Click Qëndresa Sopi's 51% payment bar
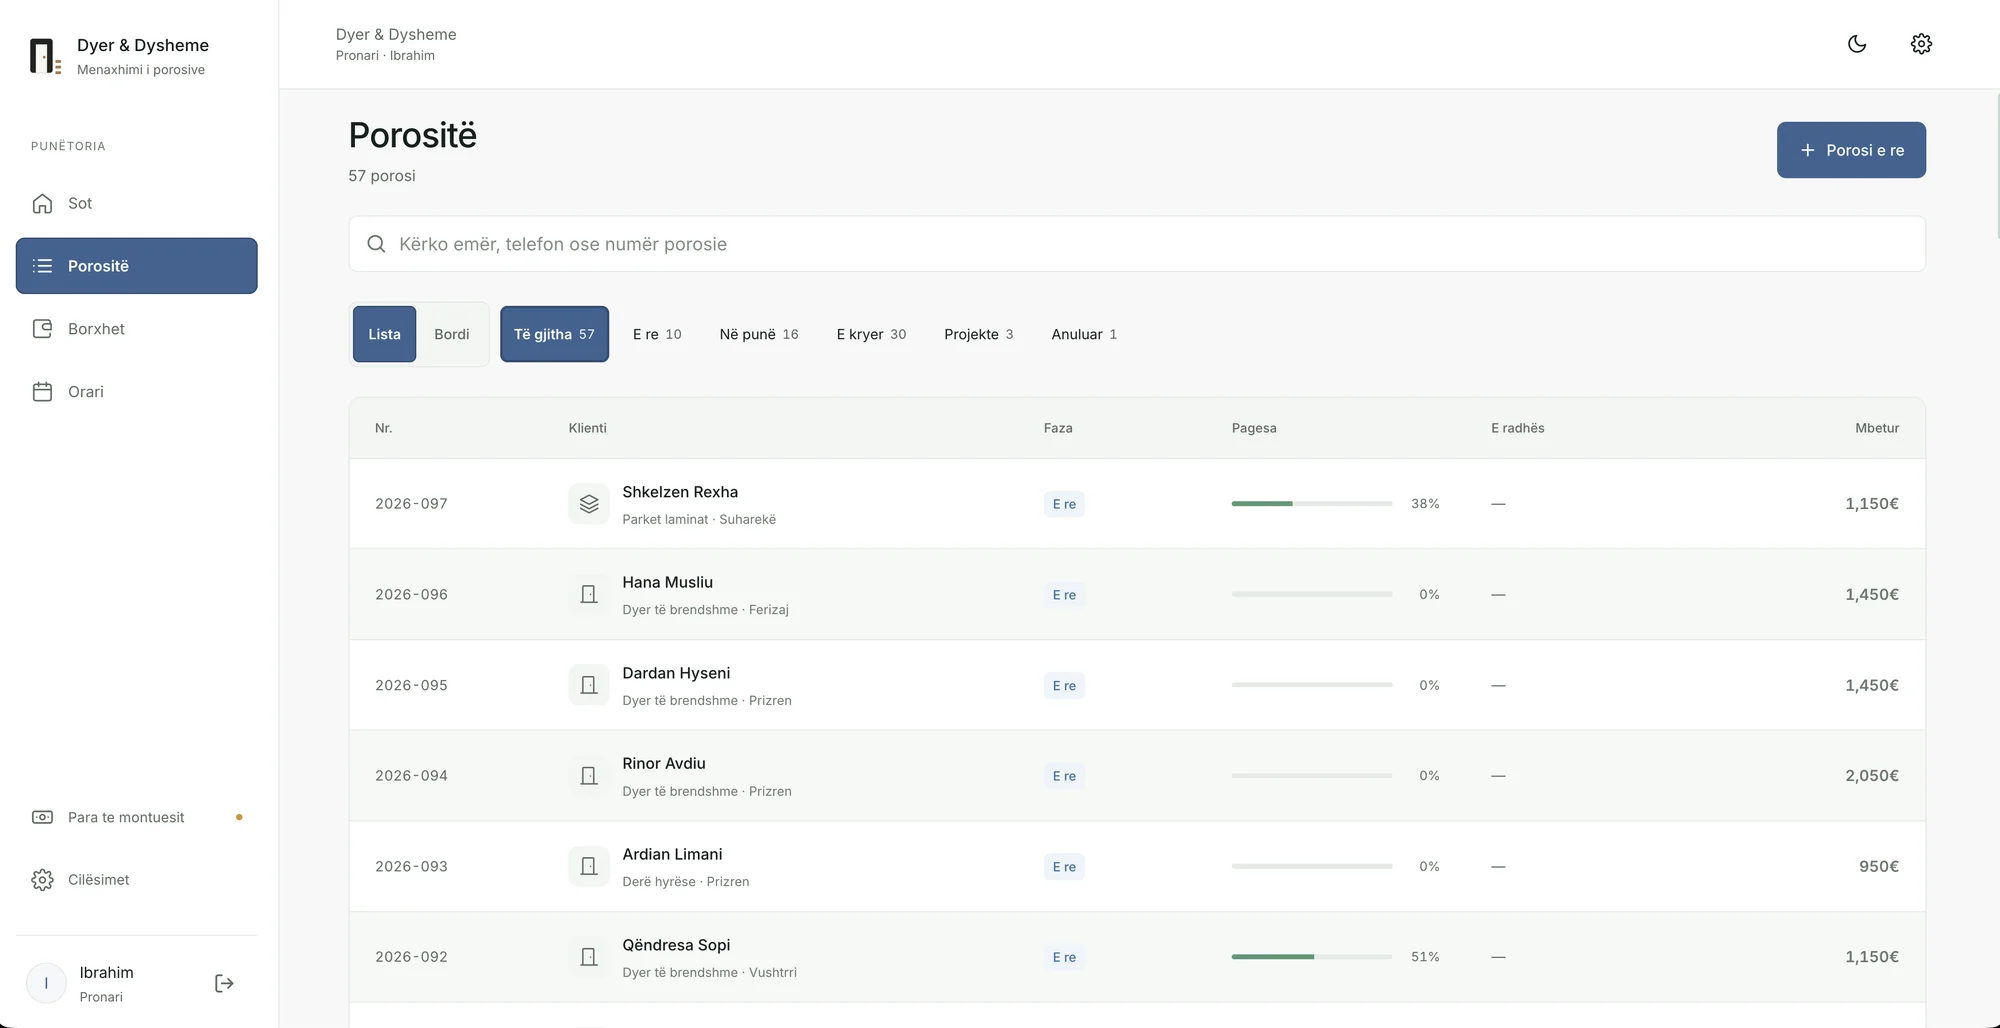The height and width of the screenshot is (1028, 2000). [1312, 957]
